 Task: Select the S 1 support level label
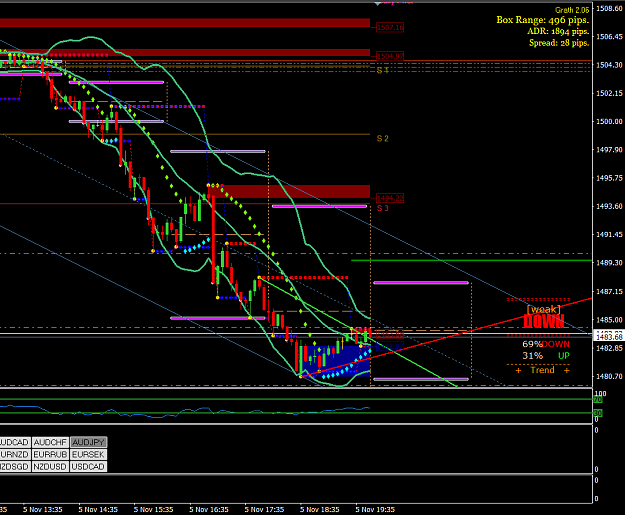pos(383,70)
